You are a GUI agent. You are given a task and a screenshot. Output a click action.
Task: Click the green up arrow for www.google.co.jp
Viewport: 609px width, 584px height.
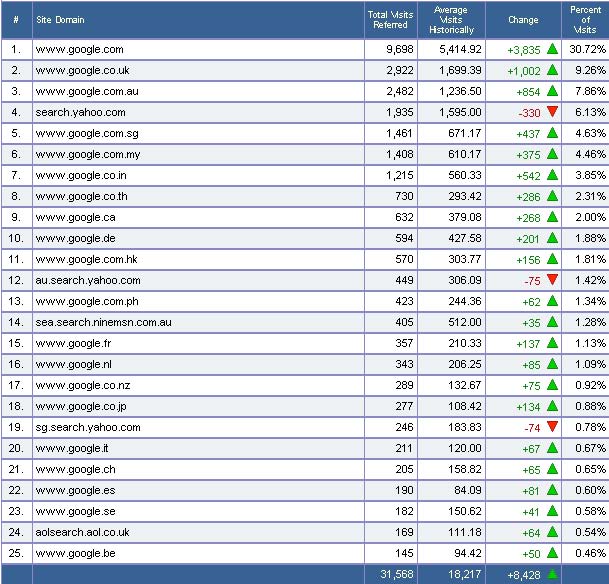tap(551, 406)
